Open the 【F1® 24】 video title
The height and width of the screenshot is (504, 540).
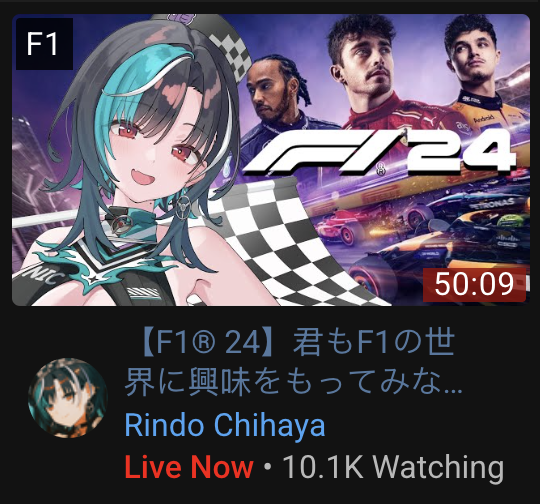coord(293,362)
